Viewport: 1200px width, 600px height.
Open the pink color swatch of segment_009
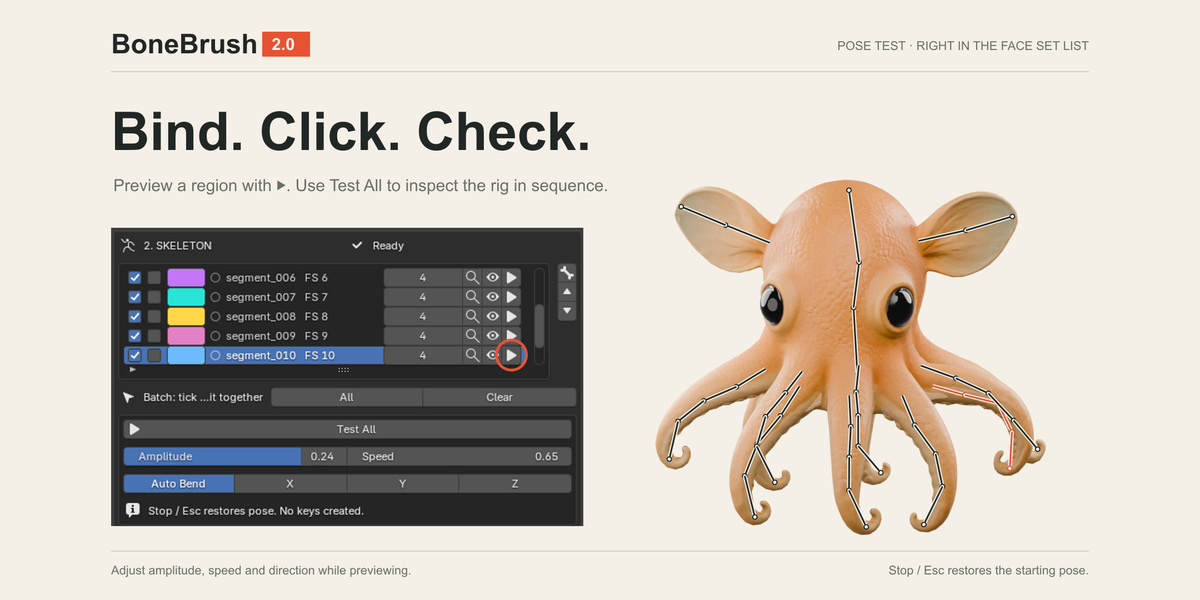(186, 336)
